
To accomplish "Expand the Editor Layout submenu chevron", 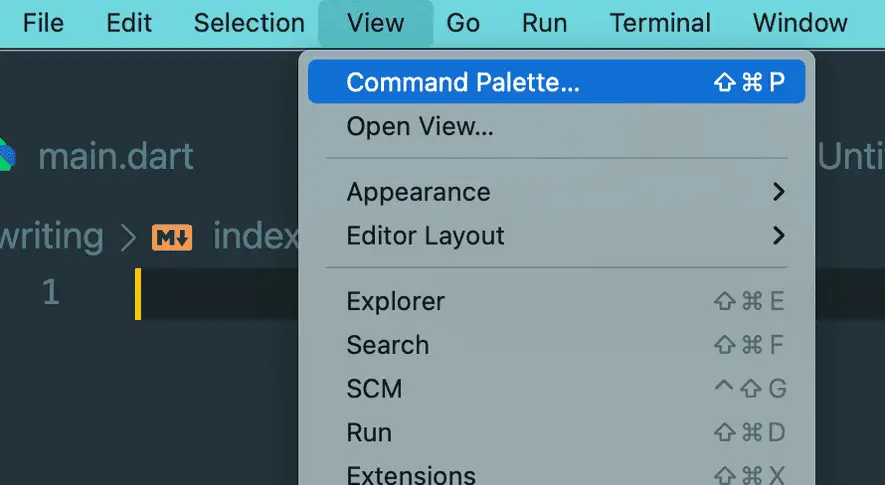I will (779, 235).
